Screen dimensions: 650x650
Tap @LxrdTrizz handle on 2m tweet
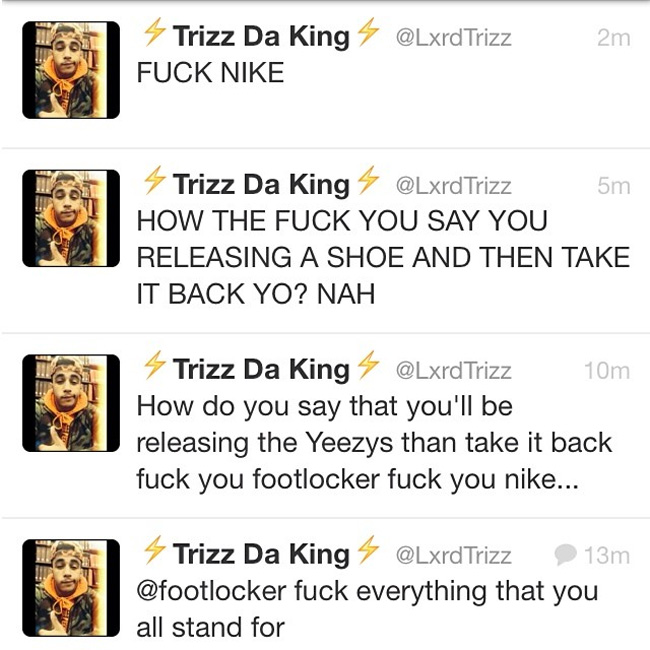(x=454, y=38)
